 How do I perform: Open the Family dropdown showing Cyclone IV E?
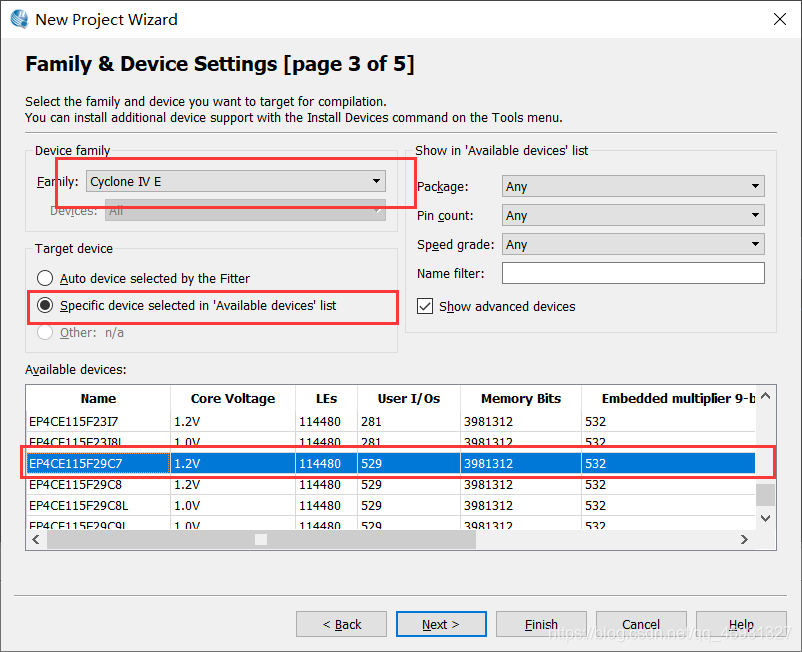pos(236,181)
